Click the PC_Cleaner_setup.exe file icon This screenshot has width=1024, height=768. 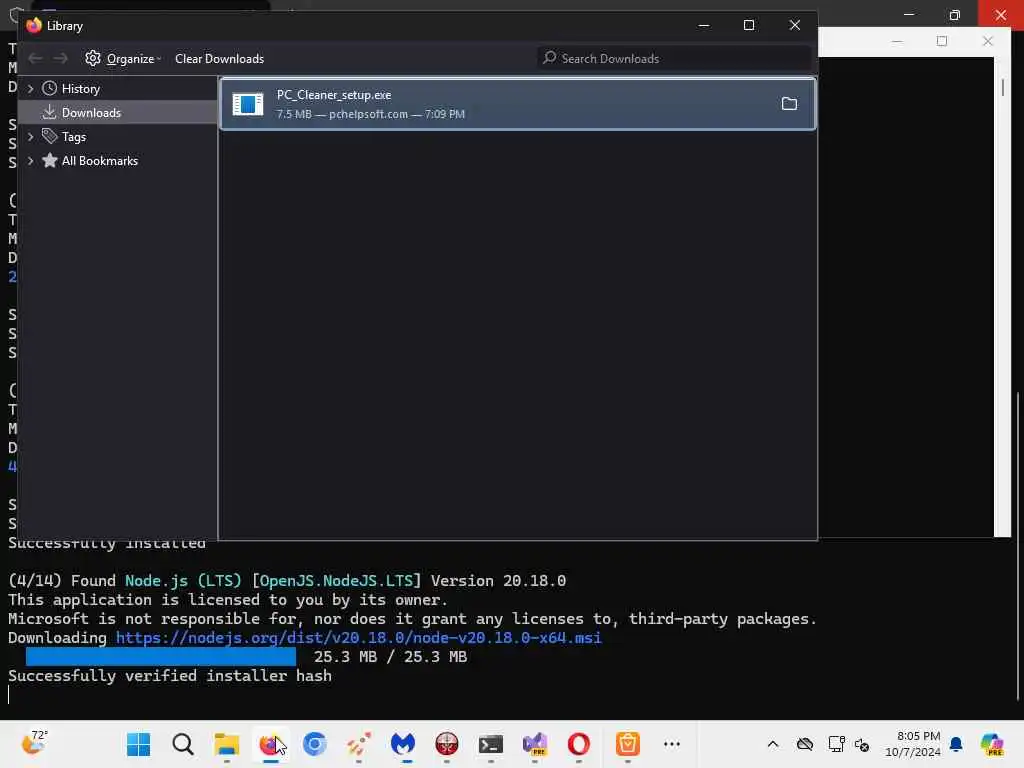[x=248, y=104]
